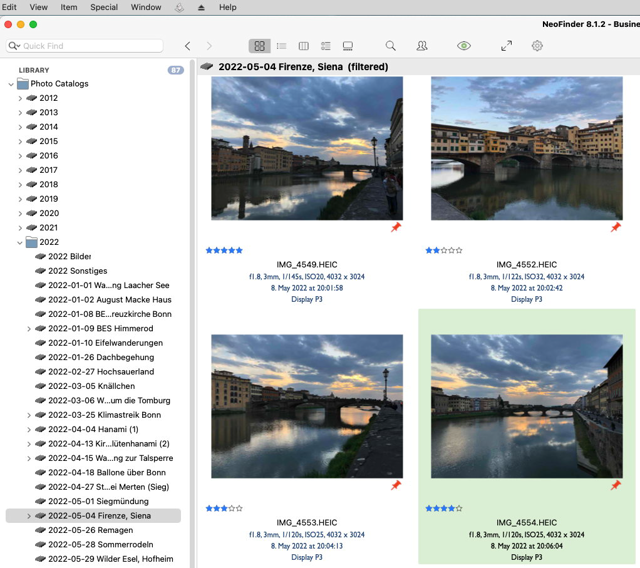The height and width of the screenshot is (568, 640).
Task: Open the people icon in toolbar
Action: point(422,46)
